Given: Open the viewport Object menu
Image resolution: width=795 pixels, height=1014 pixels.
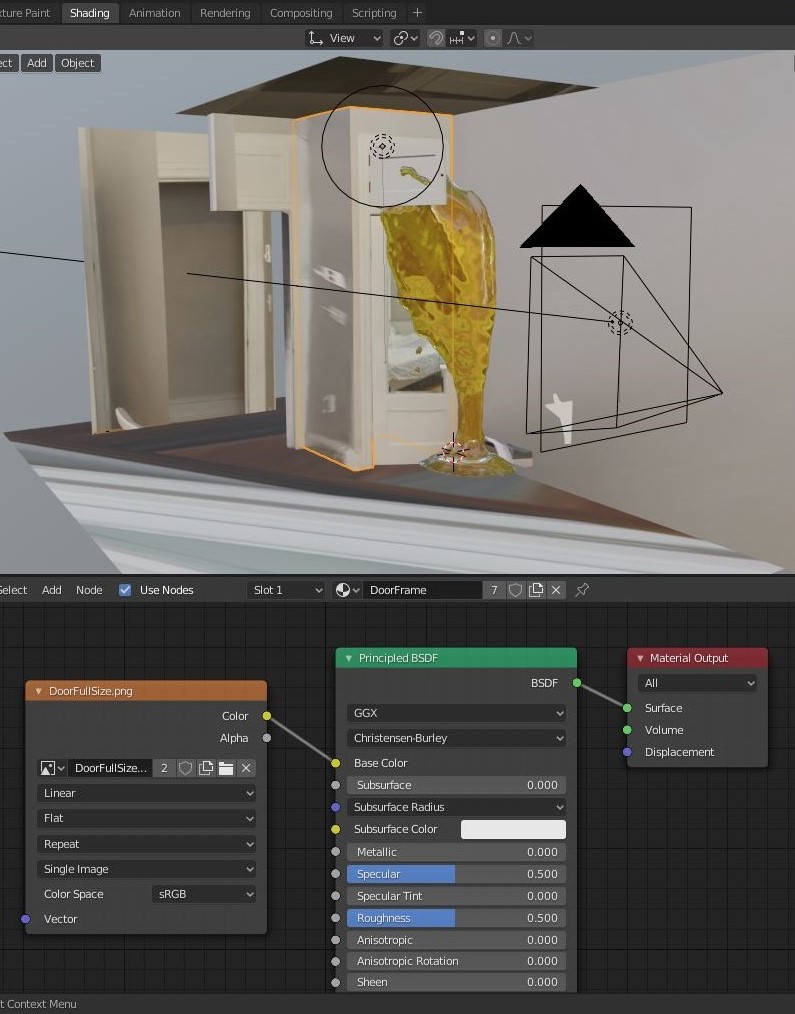Looking at the screenshot, I should 78,63.
